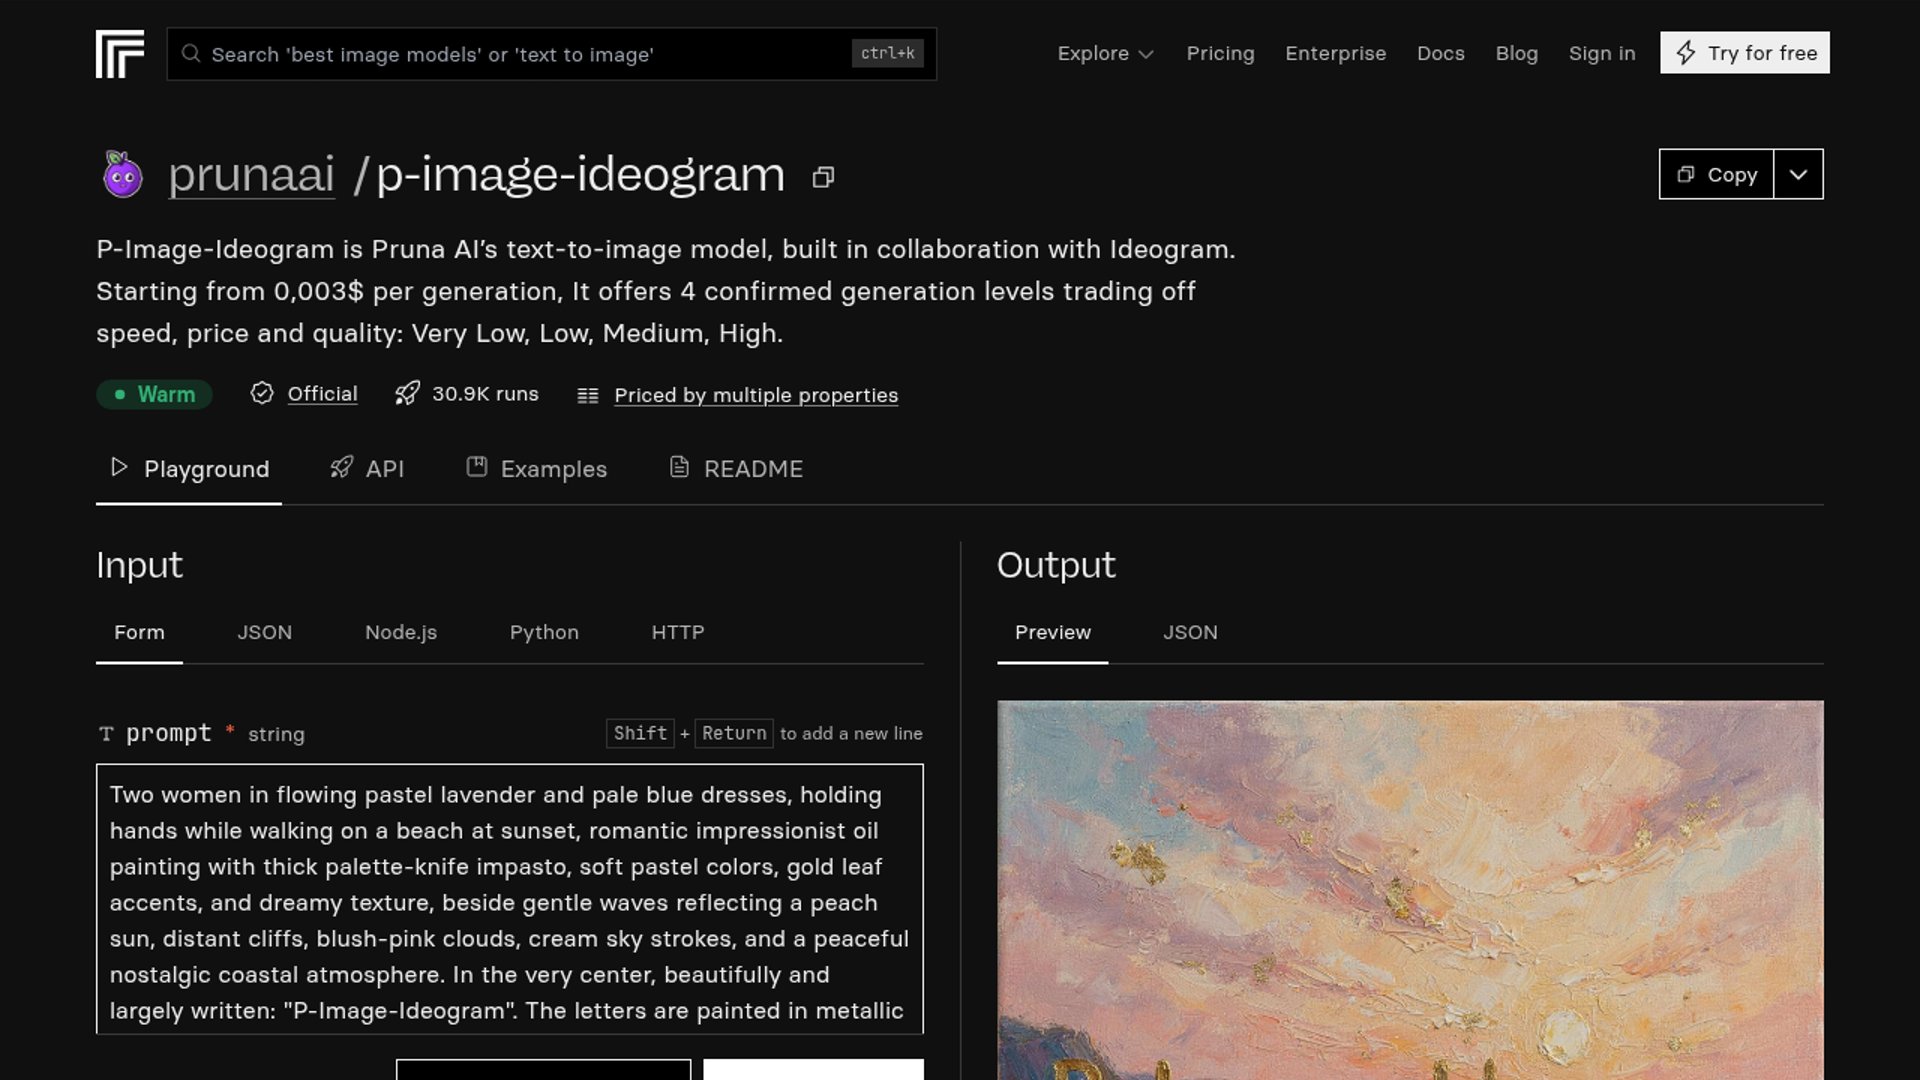1920x1080 pixels.
Task: Open Priced by multiple properties link
Action: (756, 395)
